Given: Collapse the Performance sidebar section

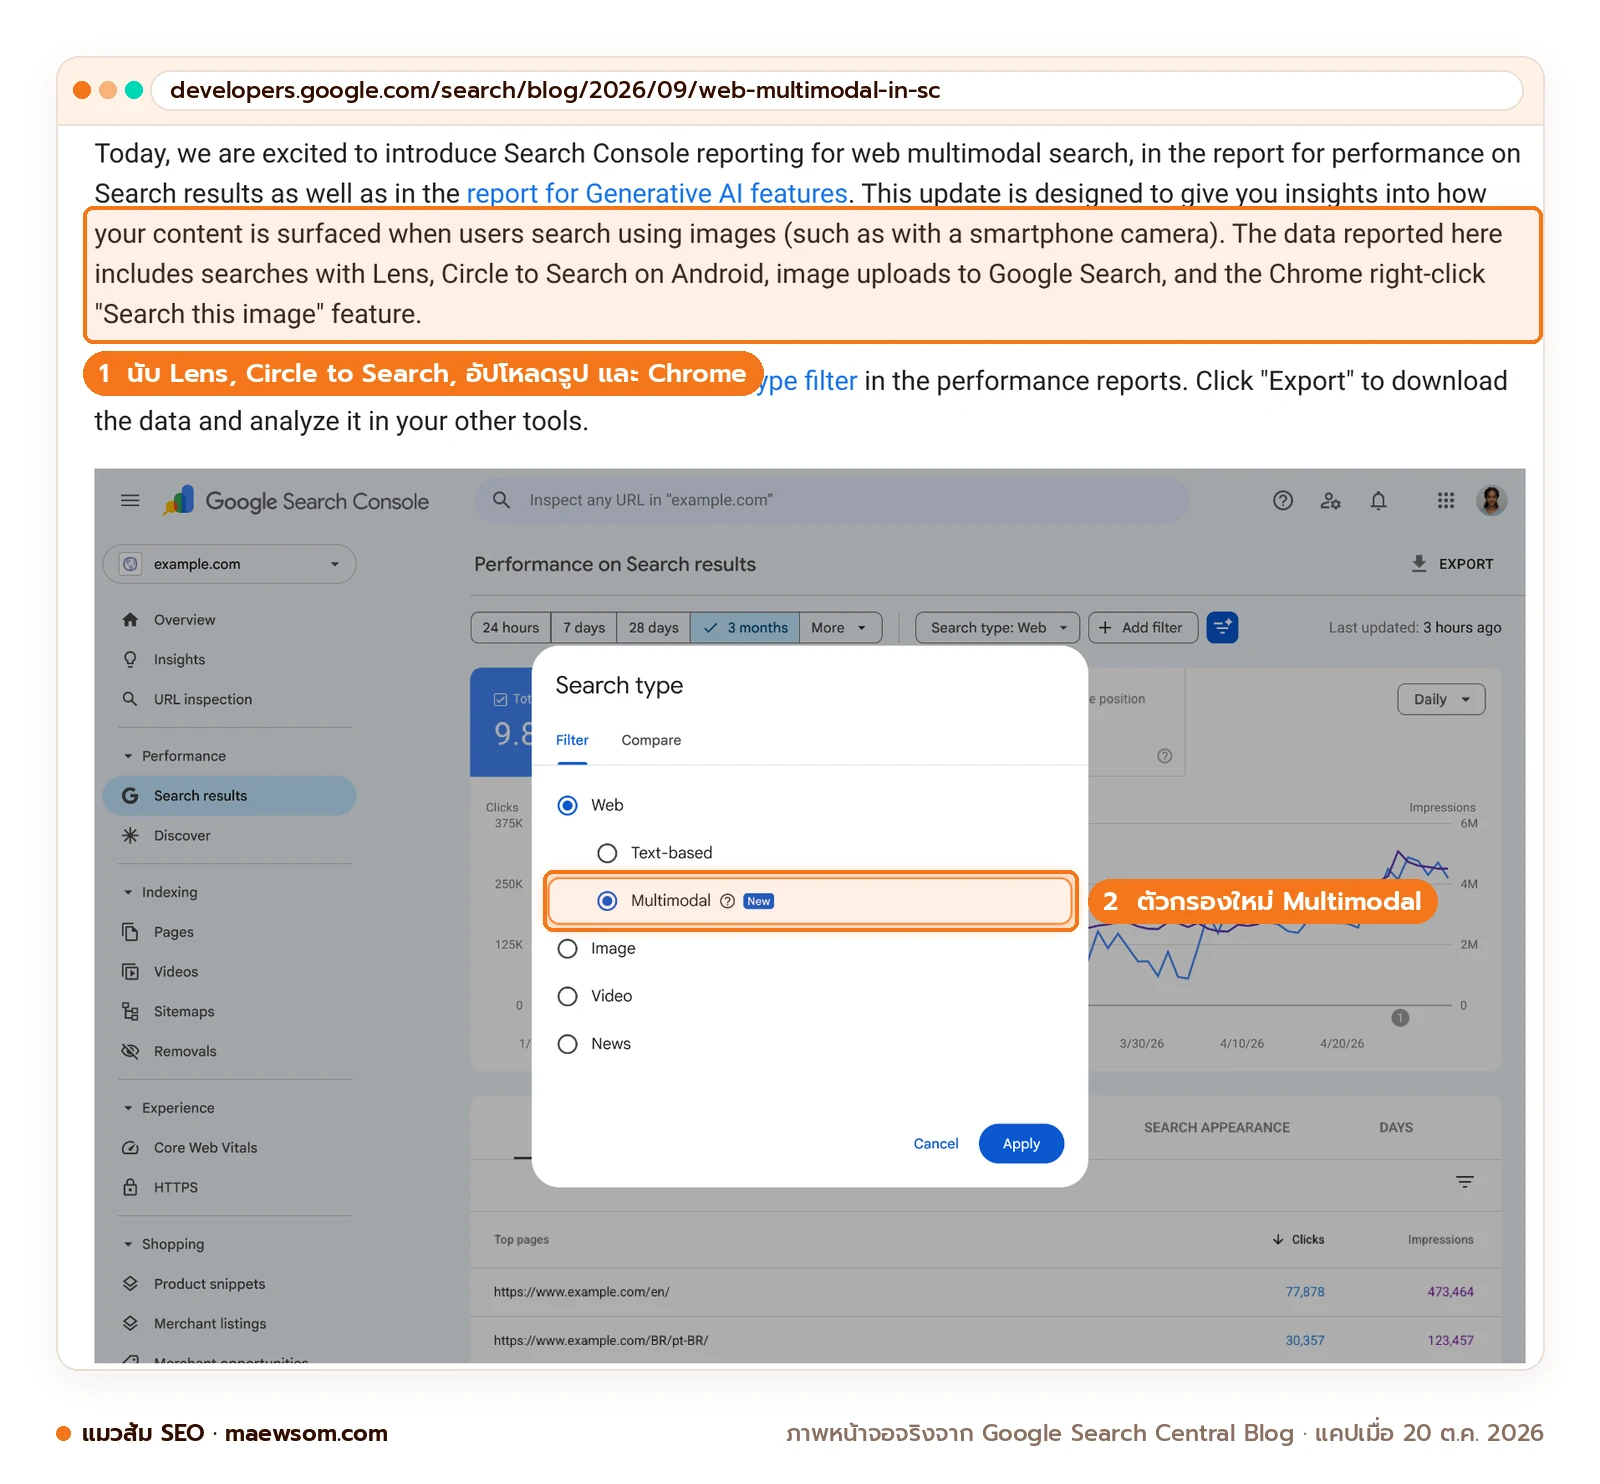Looking at the screenshot, I should click(128, 756).
